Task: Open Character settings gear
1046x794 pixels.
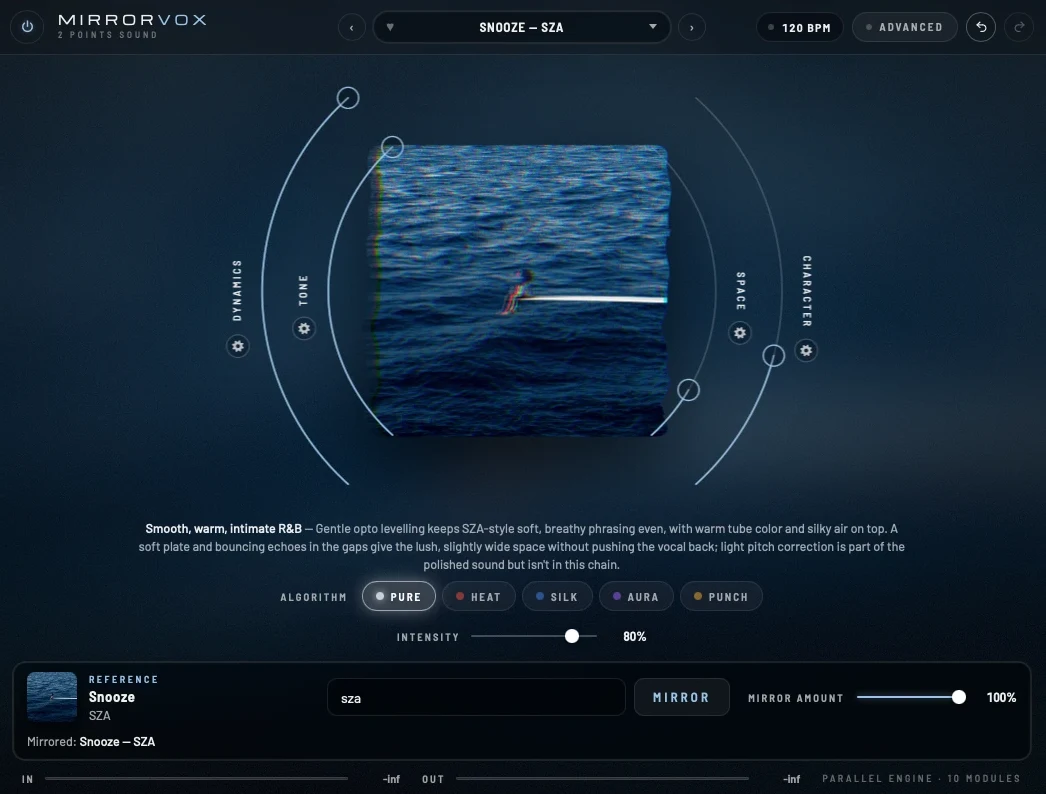Action: tap(806, 350)
